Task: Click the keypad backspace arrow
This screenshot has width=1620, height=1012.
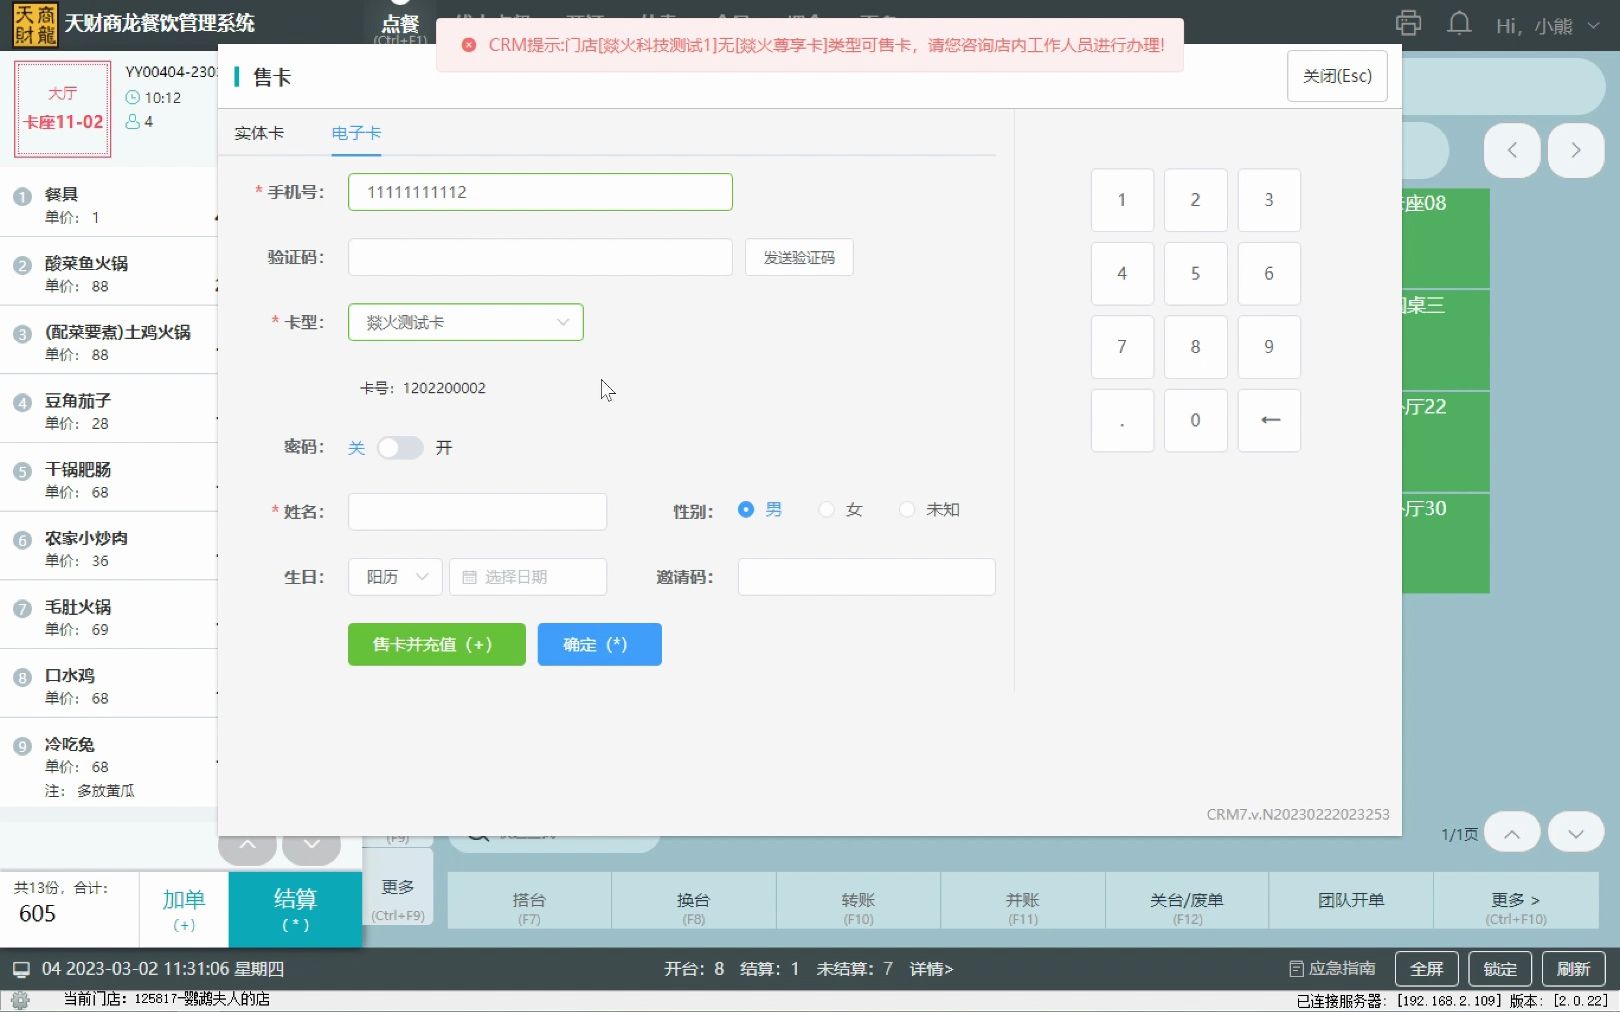Action: (x=1269, y=420)
